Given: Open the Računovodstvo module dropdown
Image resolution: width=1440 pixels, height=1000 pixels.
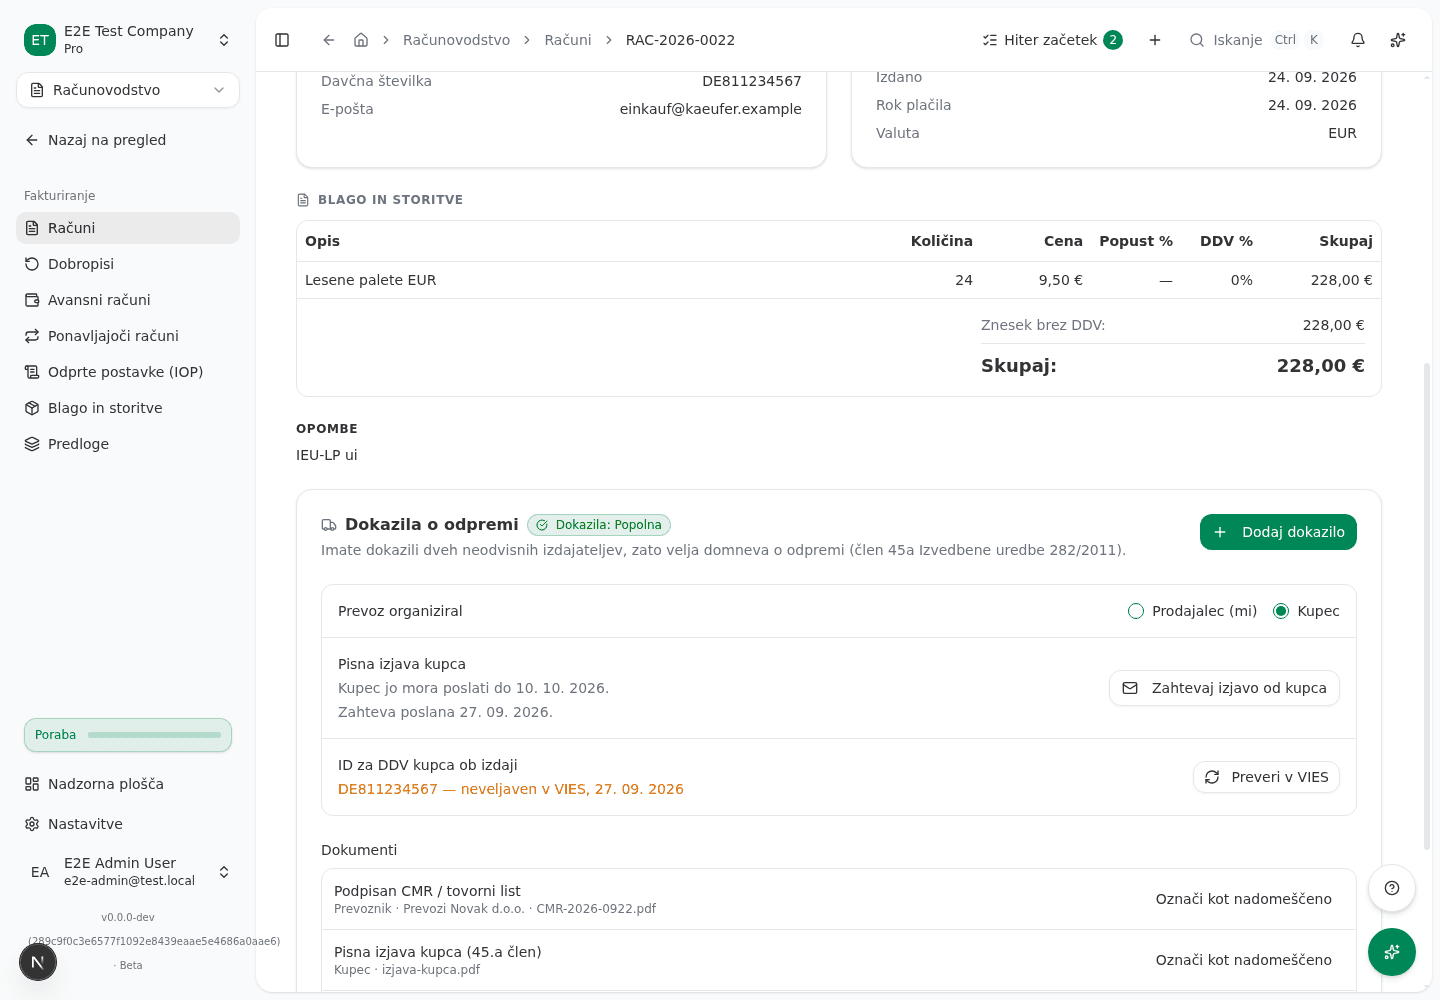Looking at the screenshot, I should tap(128, 90).
